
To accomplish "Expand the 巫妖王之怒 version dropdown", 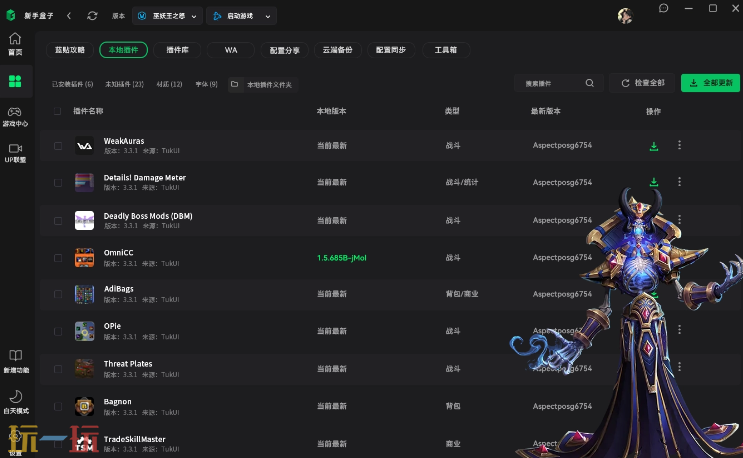I will click(x=167, y=16).
